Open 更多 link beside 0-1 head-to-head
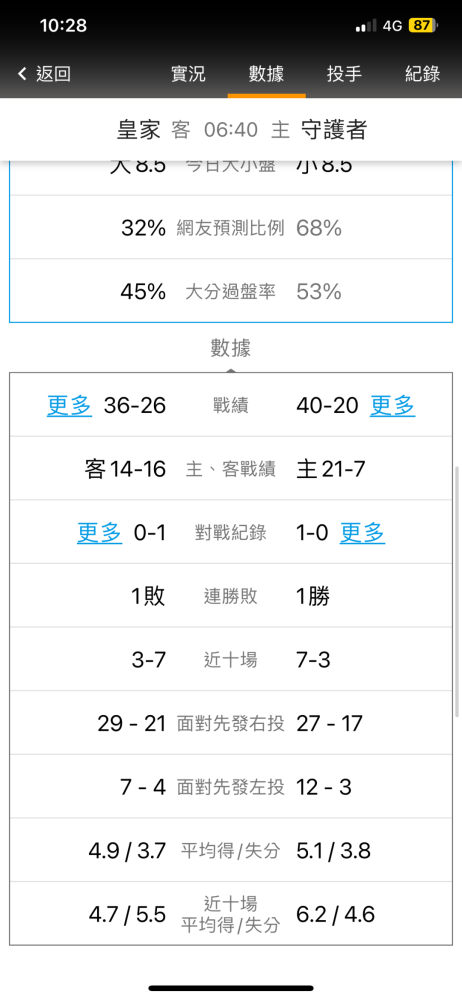Viewport: 462px width, 1000px height. [100, 533]
